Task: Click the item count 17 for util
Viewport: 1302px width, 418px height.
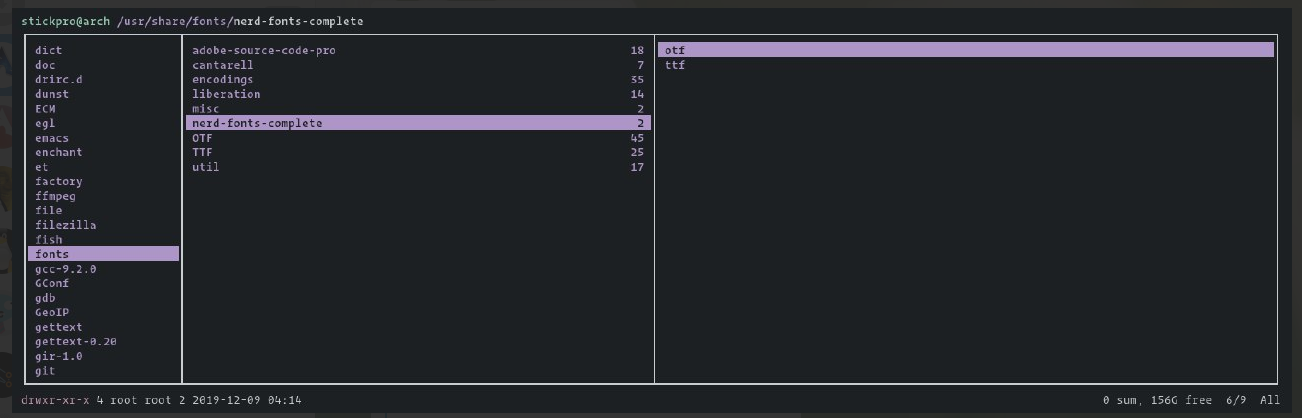Action: [637, 167]
